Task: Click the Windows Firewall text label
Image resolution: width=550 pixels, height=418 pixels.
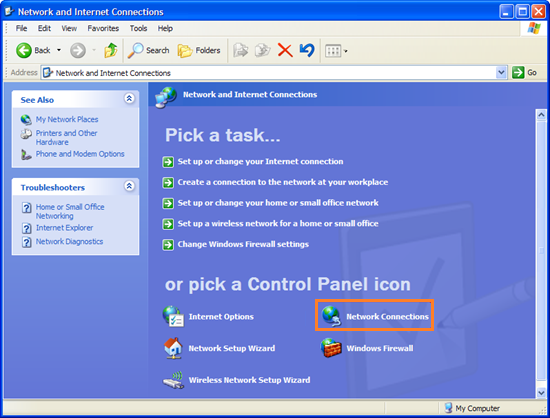Action: tap(380, 349)
